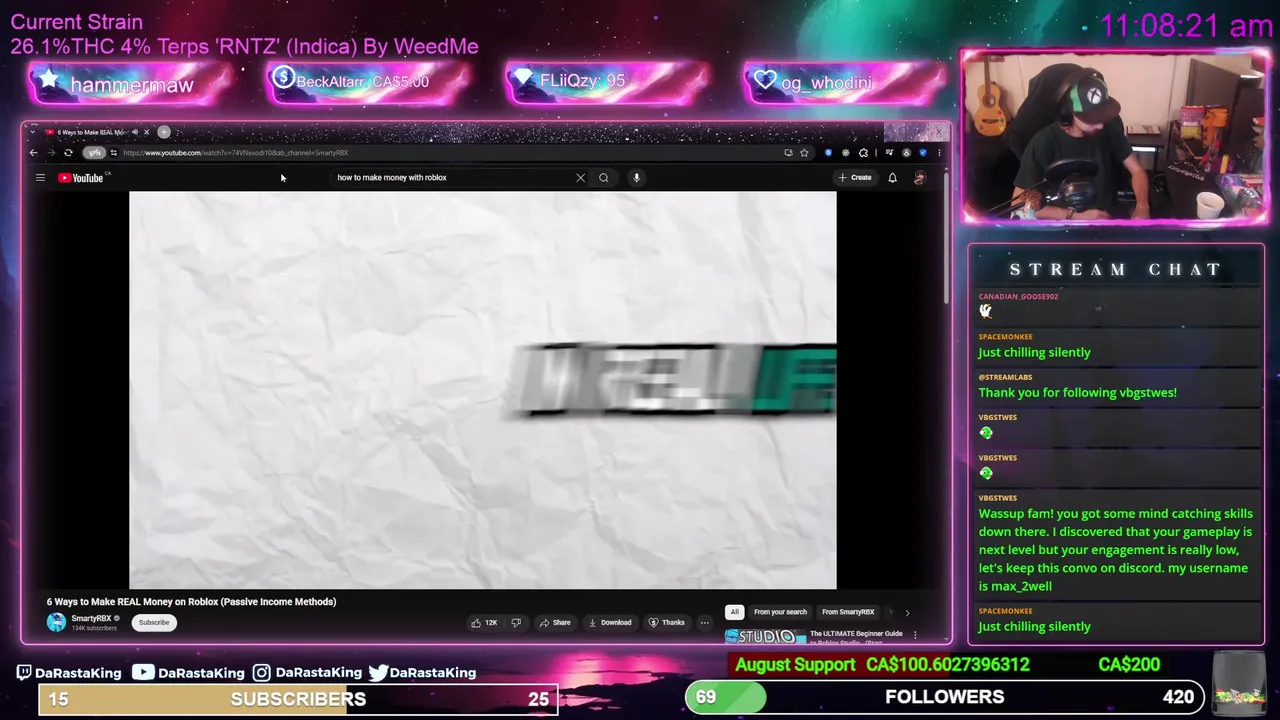Click the browser address bar URL

coord(235,153)
